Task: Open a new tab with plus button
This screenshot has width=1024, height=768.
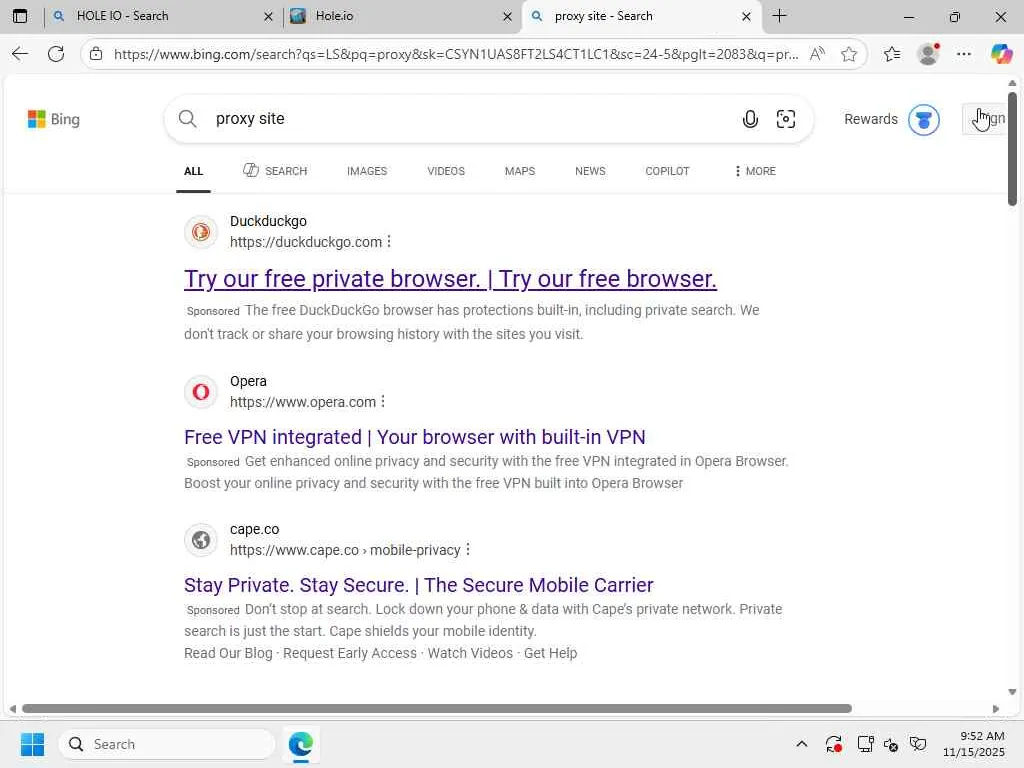Action: coord(779,16)
